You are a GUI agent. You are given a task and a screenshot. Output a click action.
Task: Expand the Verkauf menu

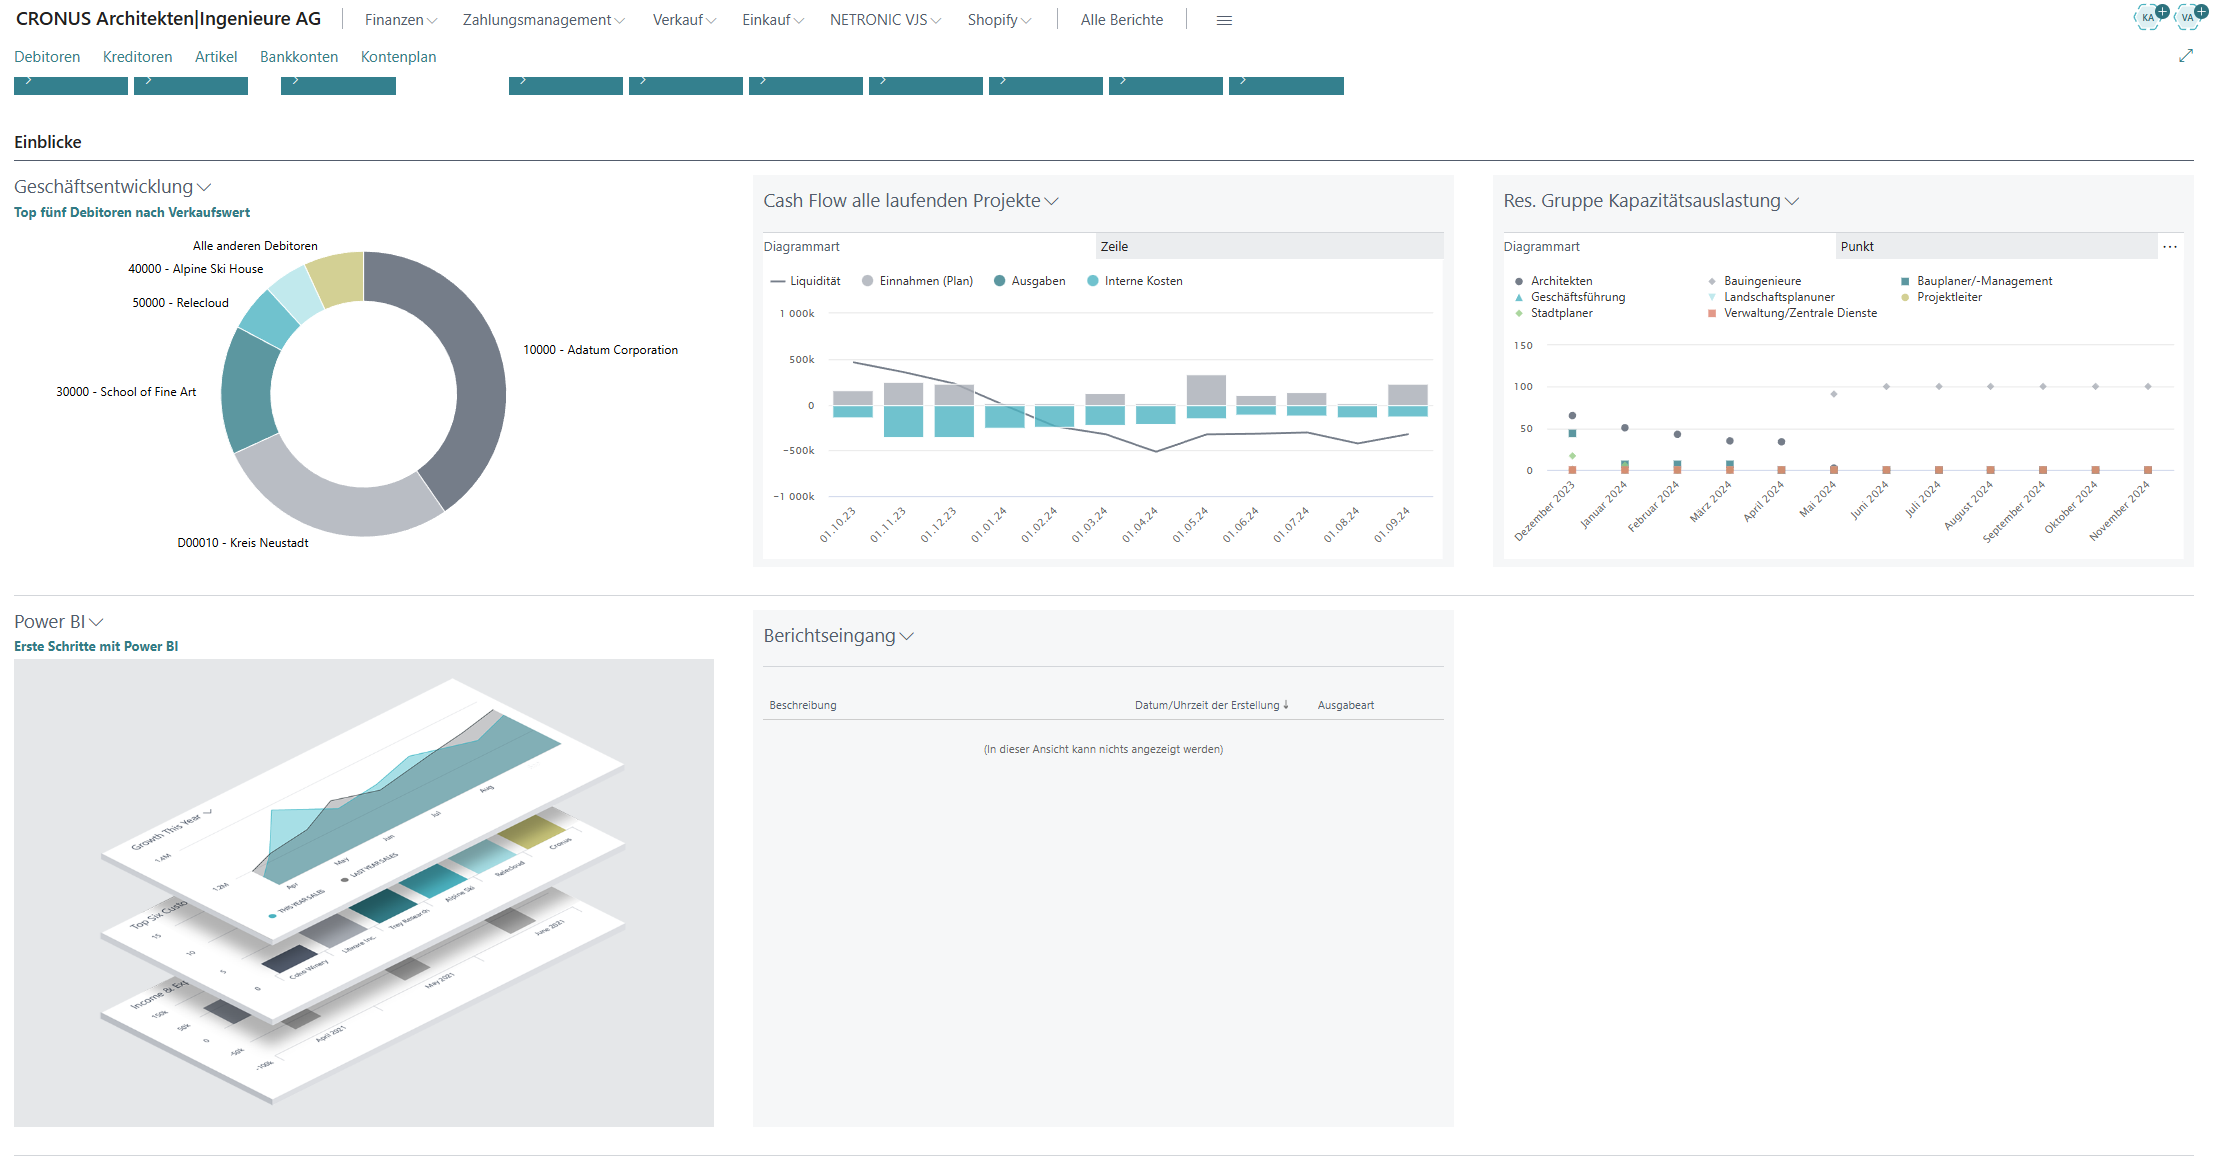coord(684,20)
